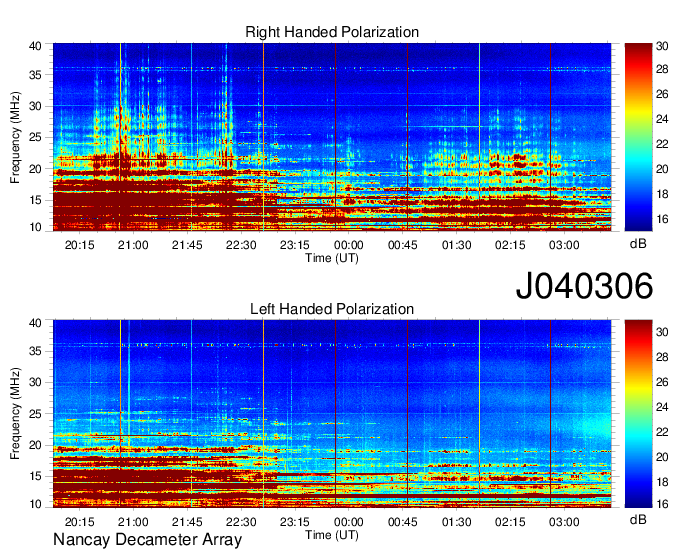Screen dimensions: 680x552
Task: Click the "Right Handed Polarization" plot title
Action: (332, 32)
